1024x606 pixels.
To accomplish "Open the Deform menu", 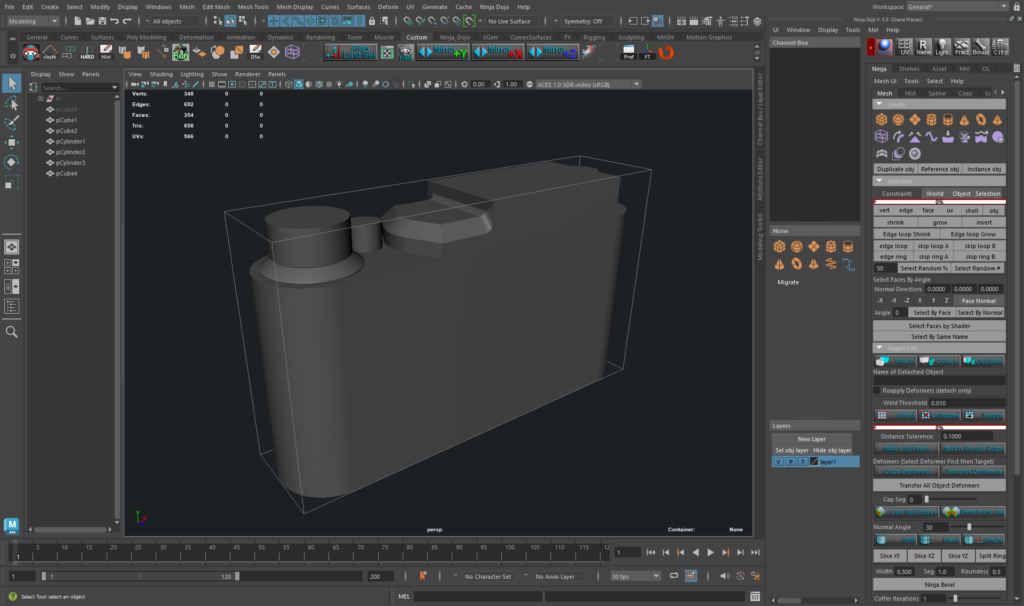I will pos(389,7).
